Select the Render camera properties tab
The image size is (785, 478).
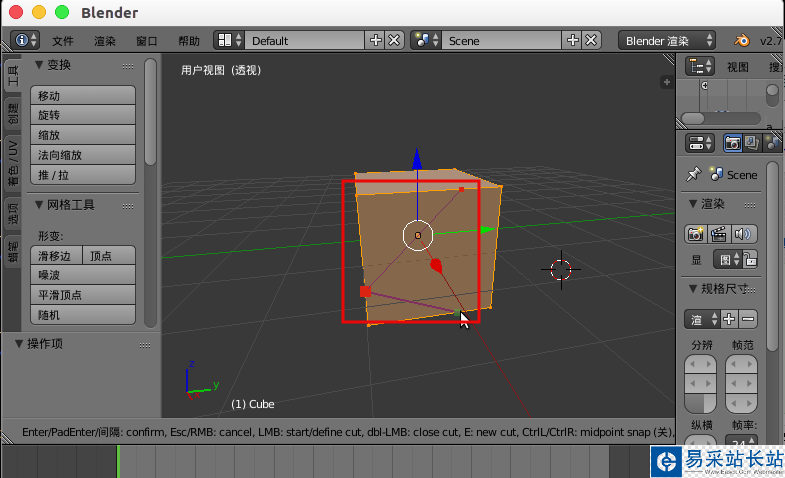732,143
